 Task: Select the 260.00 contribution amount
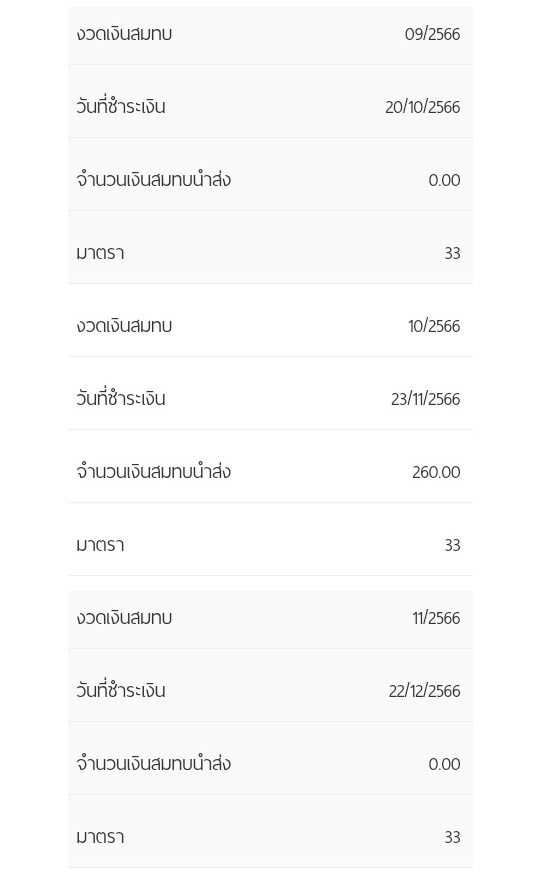pos(436,472)
